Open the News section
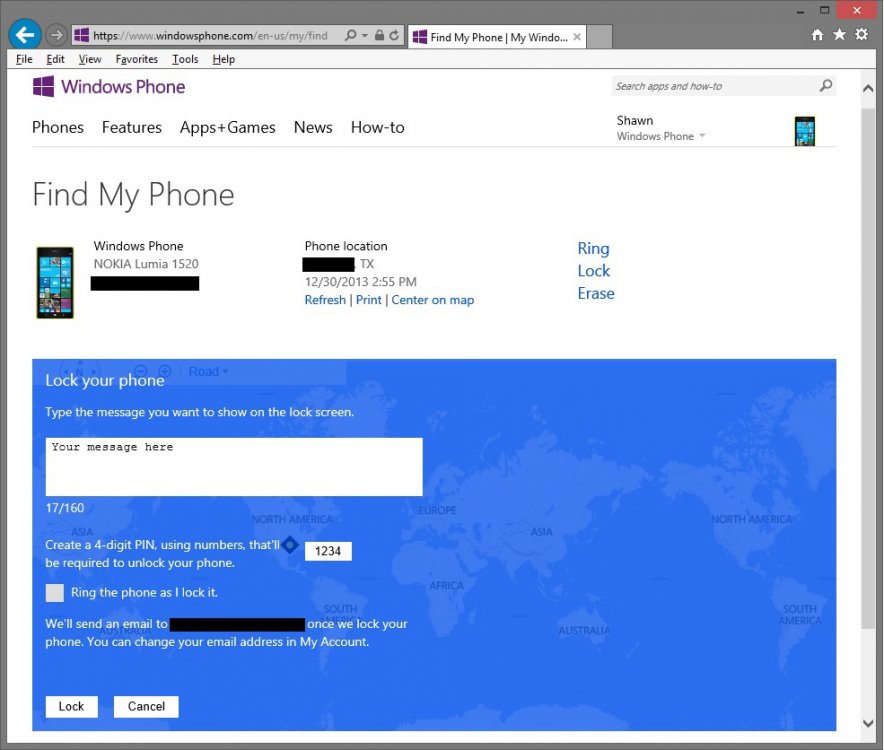Viewport: 884px width, 750px height. pos(313,127)
